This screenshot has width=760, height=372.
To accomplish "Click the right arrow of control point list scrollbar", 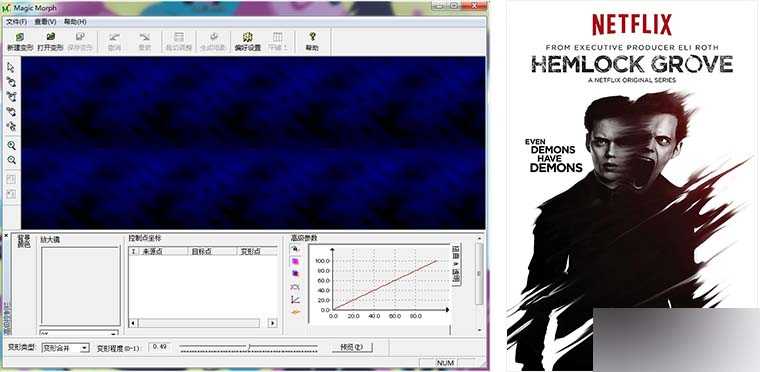I will pos(272,323).
